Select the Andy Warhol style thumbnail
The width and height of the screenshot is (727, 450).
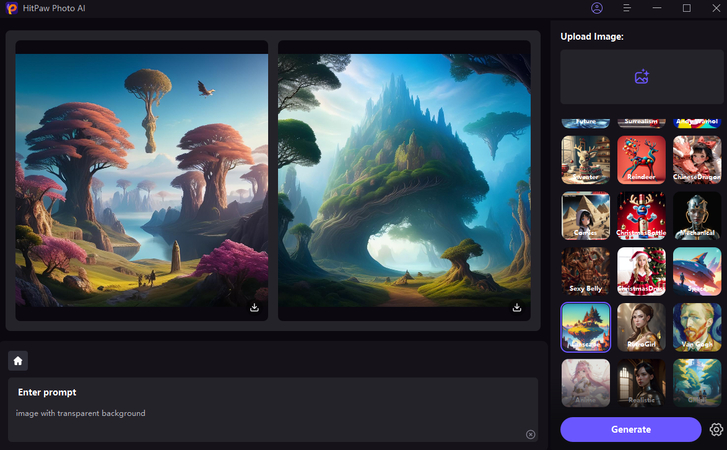pos(697,123)
